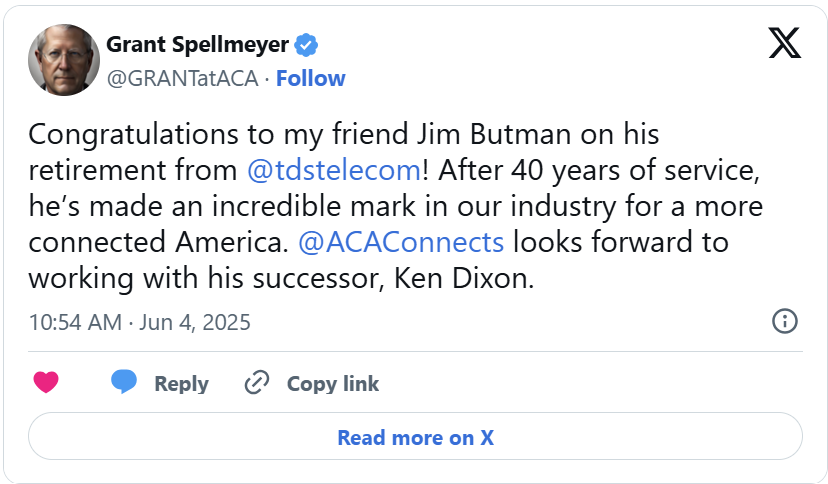Click the Grant Spellmeyer display name

tap(197, 45)
